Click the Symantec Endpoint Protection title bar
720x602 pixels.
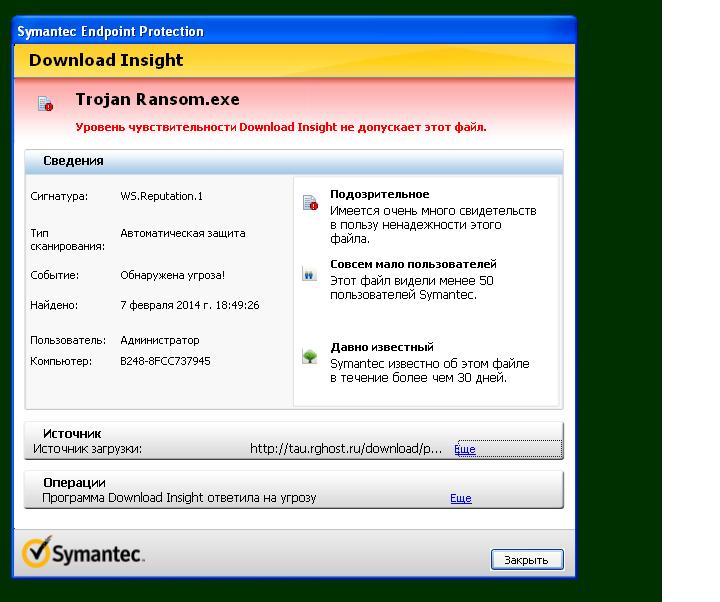pyautogui.click(x=110, y=31)
